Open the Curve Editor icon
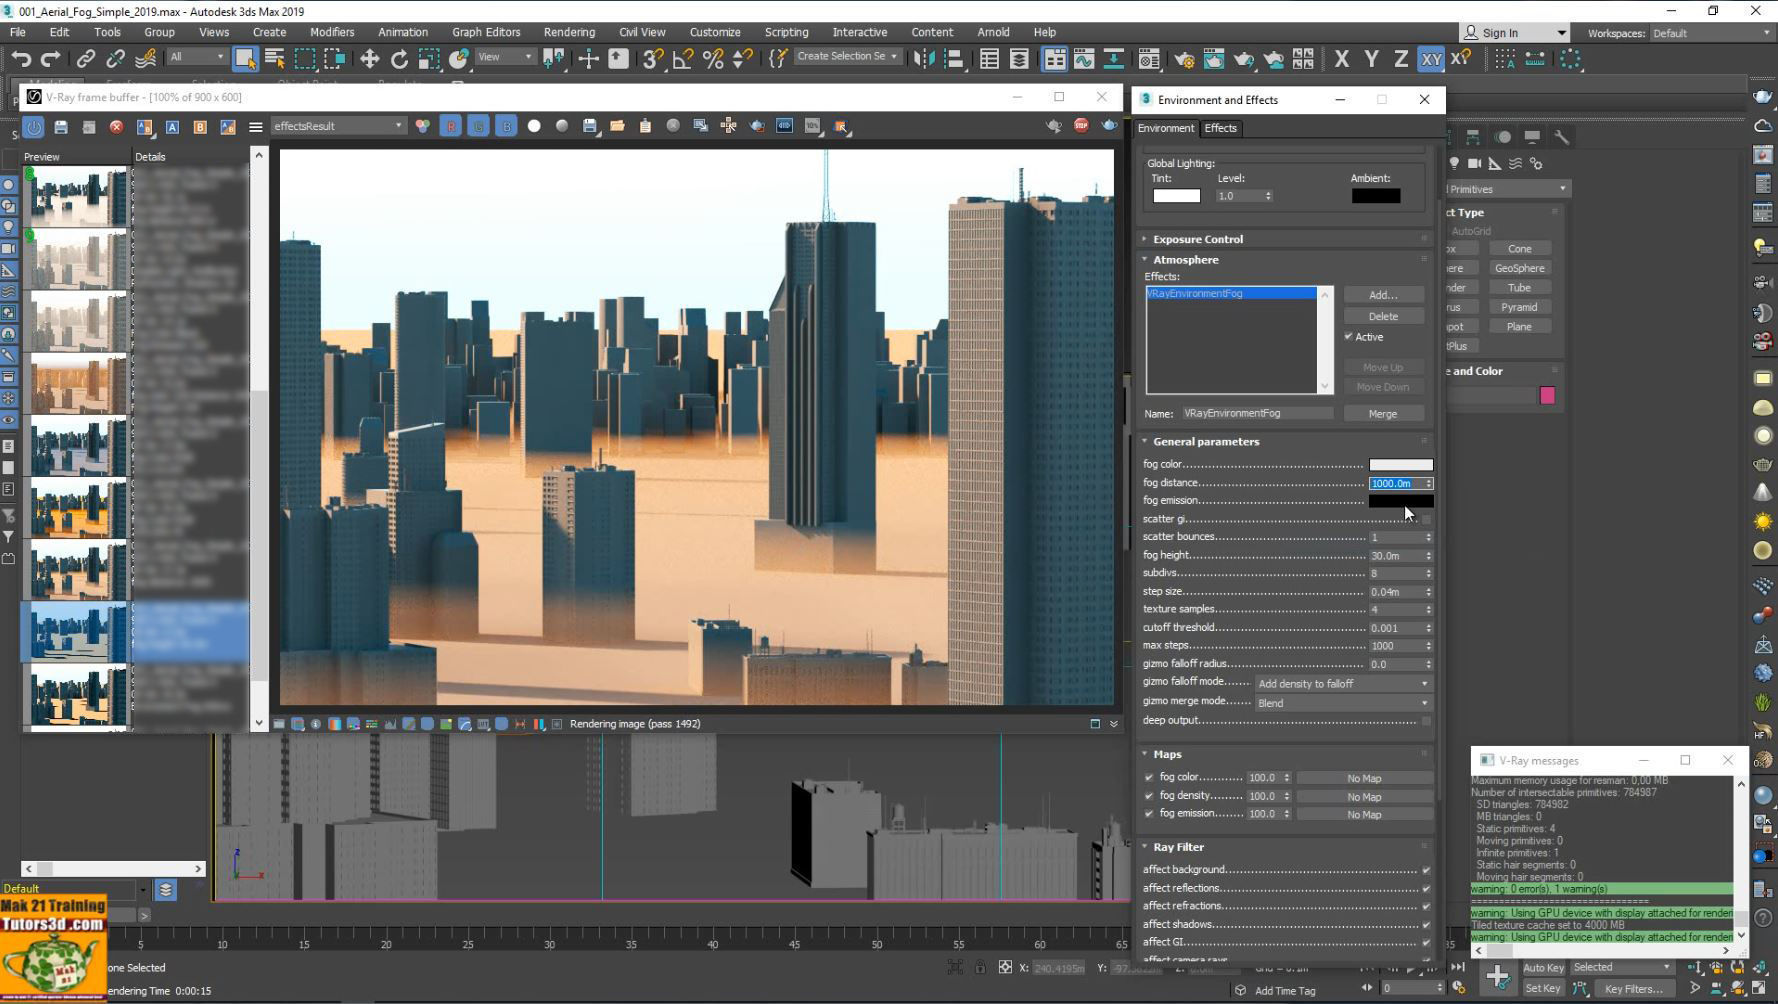The width and height of the screenshot is (1778, 1004). 1084,59
